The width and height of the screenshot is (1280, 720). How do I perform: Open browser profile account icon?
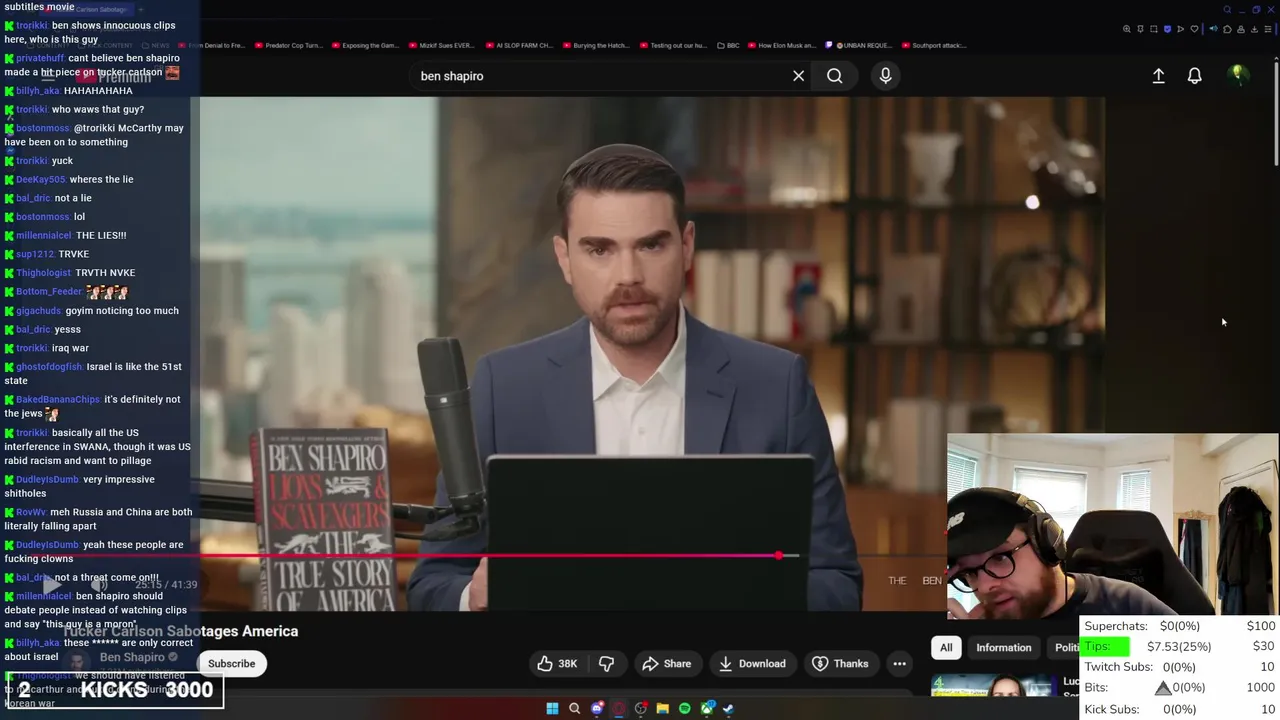pyautogui.click(x=1241, y=29)
